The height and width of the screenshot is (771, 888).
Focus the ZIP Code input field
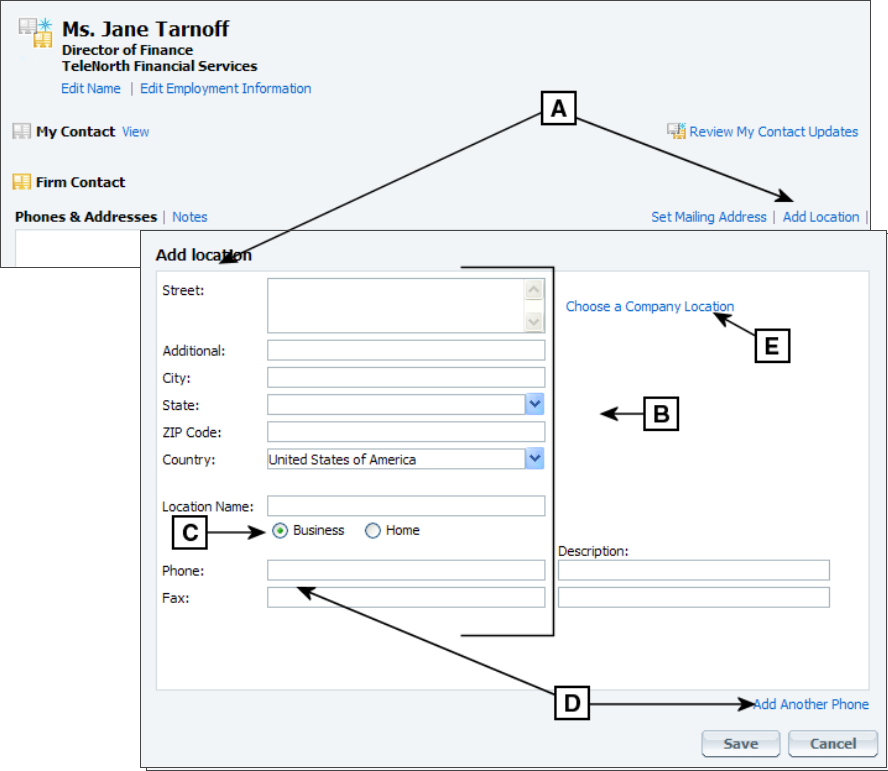click(x=406, y=432)
